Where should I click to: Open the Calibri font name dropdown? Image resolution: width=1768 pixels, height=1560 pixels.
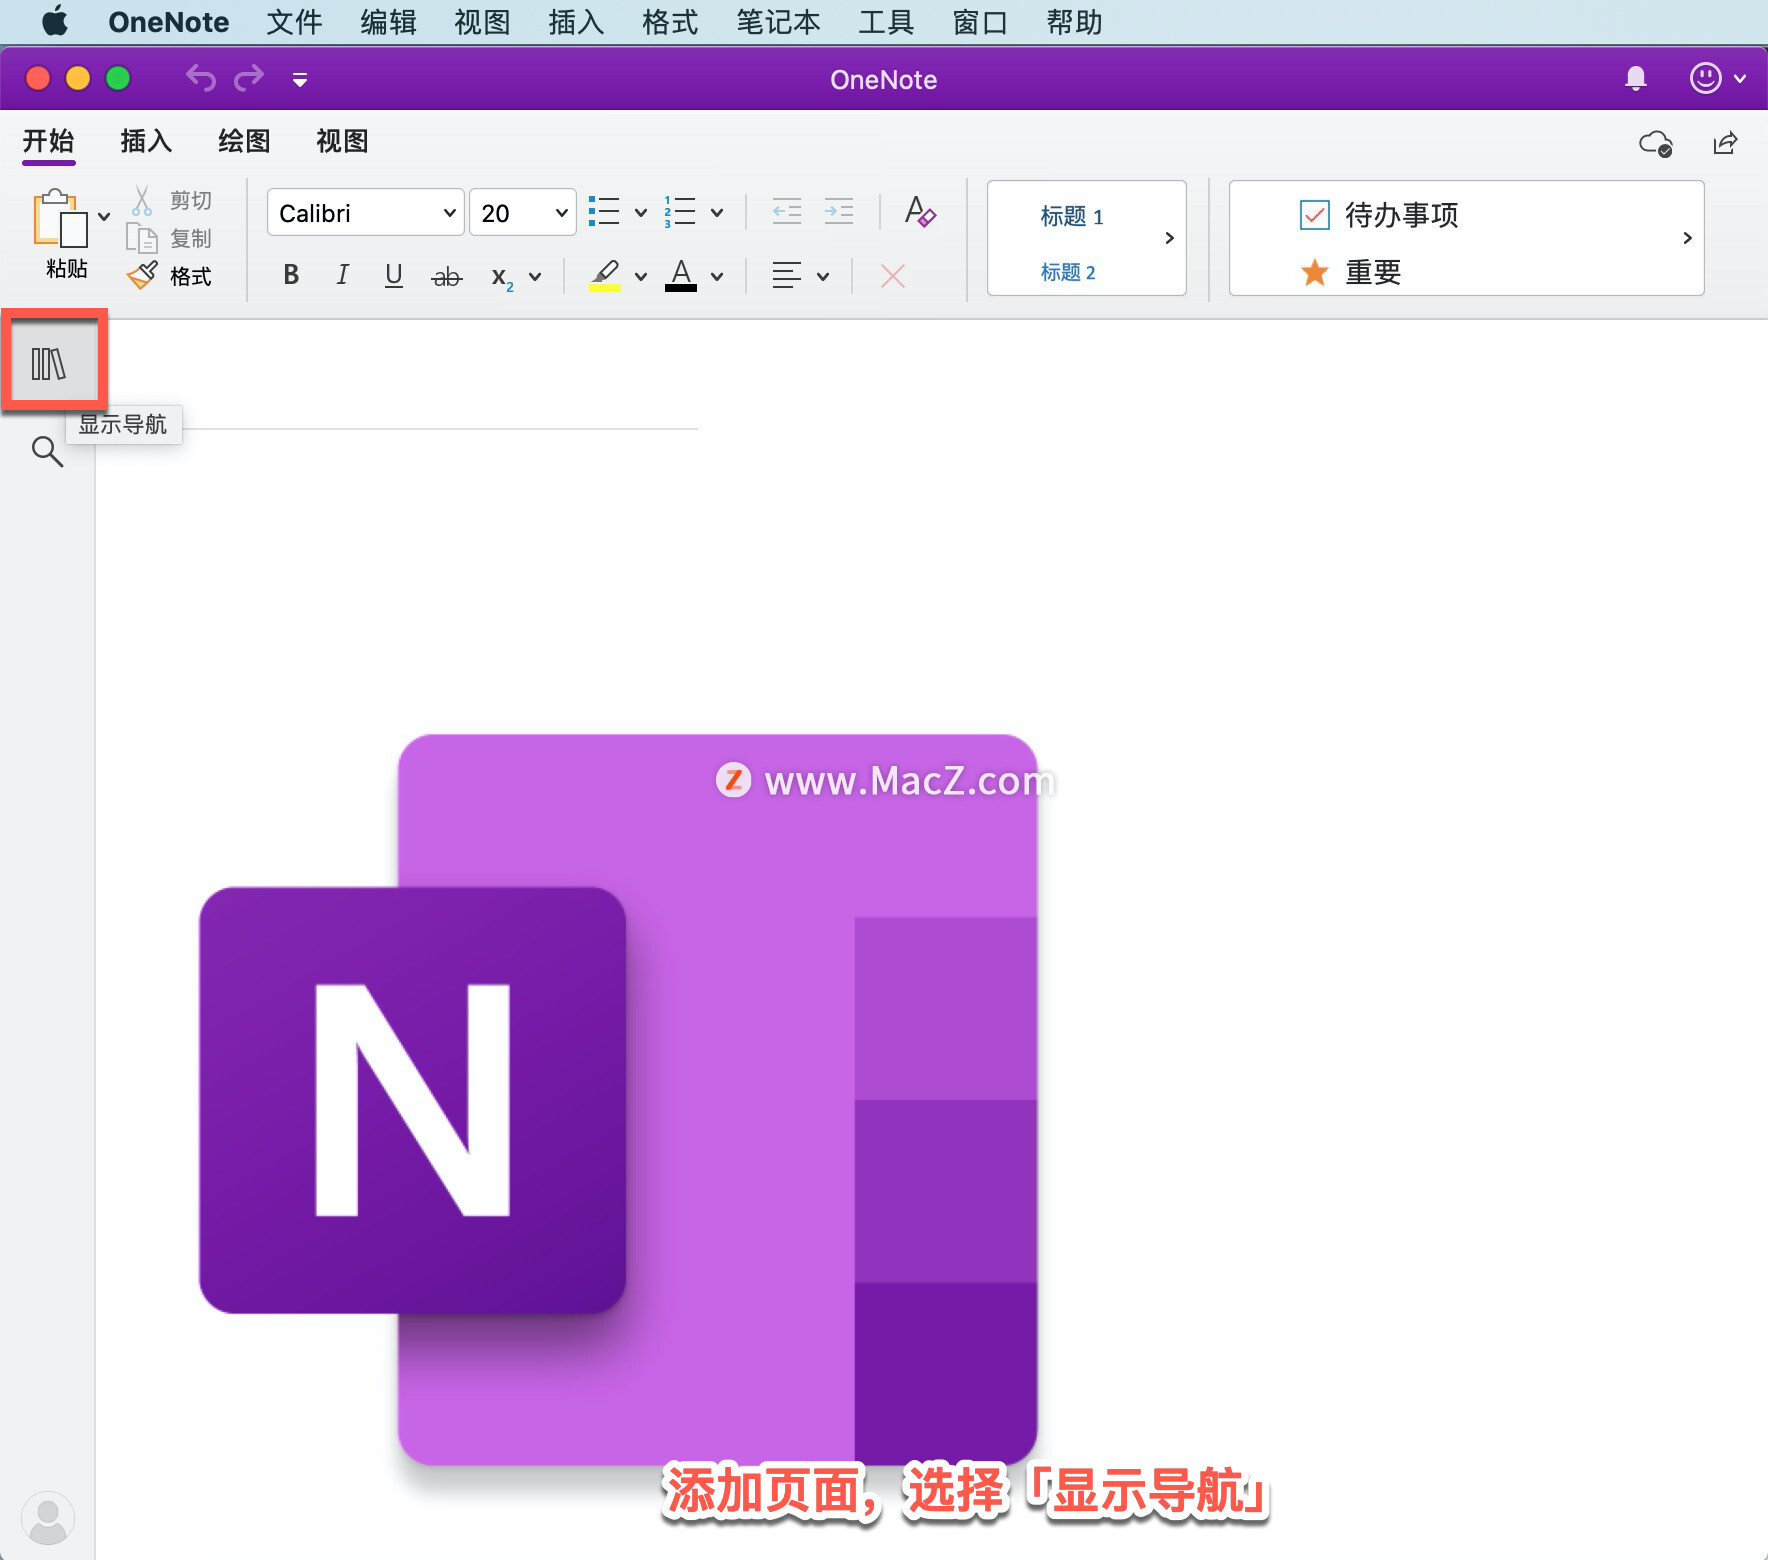coord(365,212)
